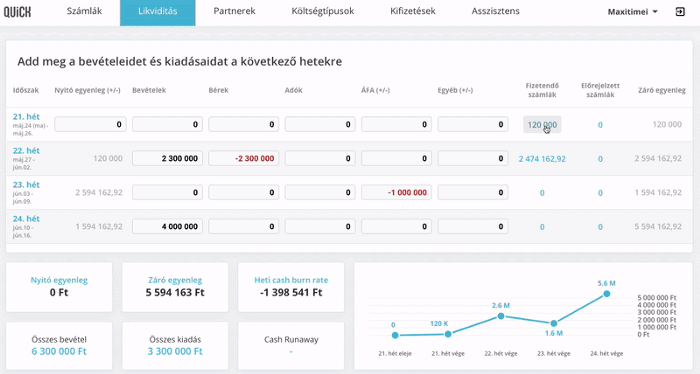Click Záró egyenleg value 5 594 162,92
The height and width of the screenshot is (374, 700).
pyautogui.click(x=658, y=227)
